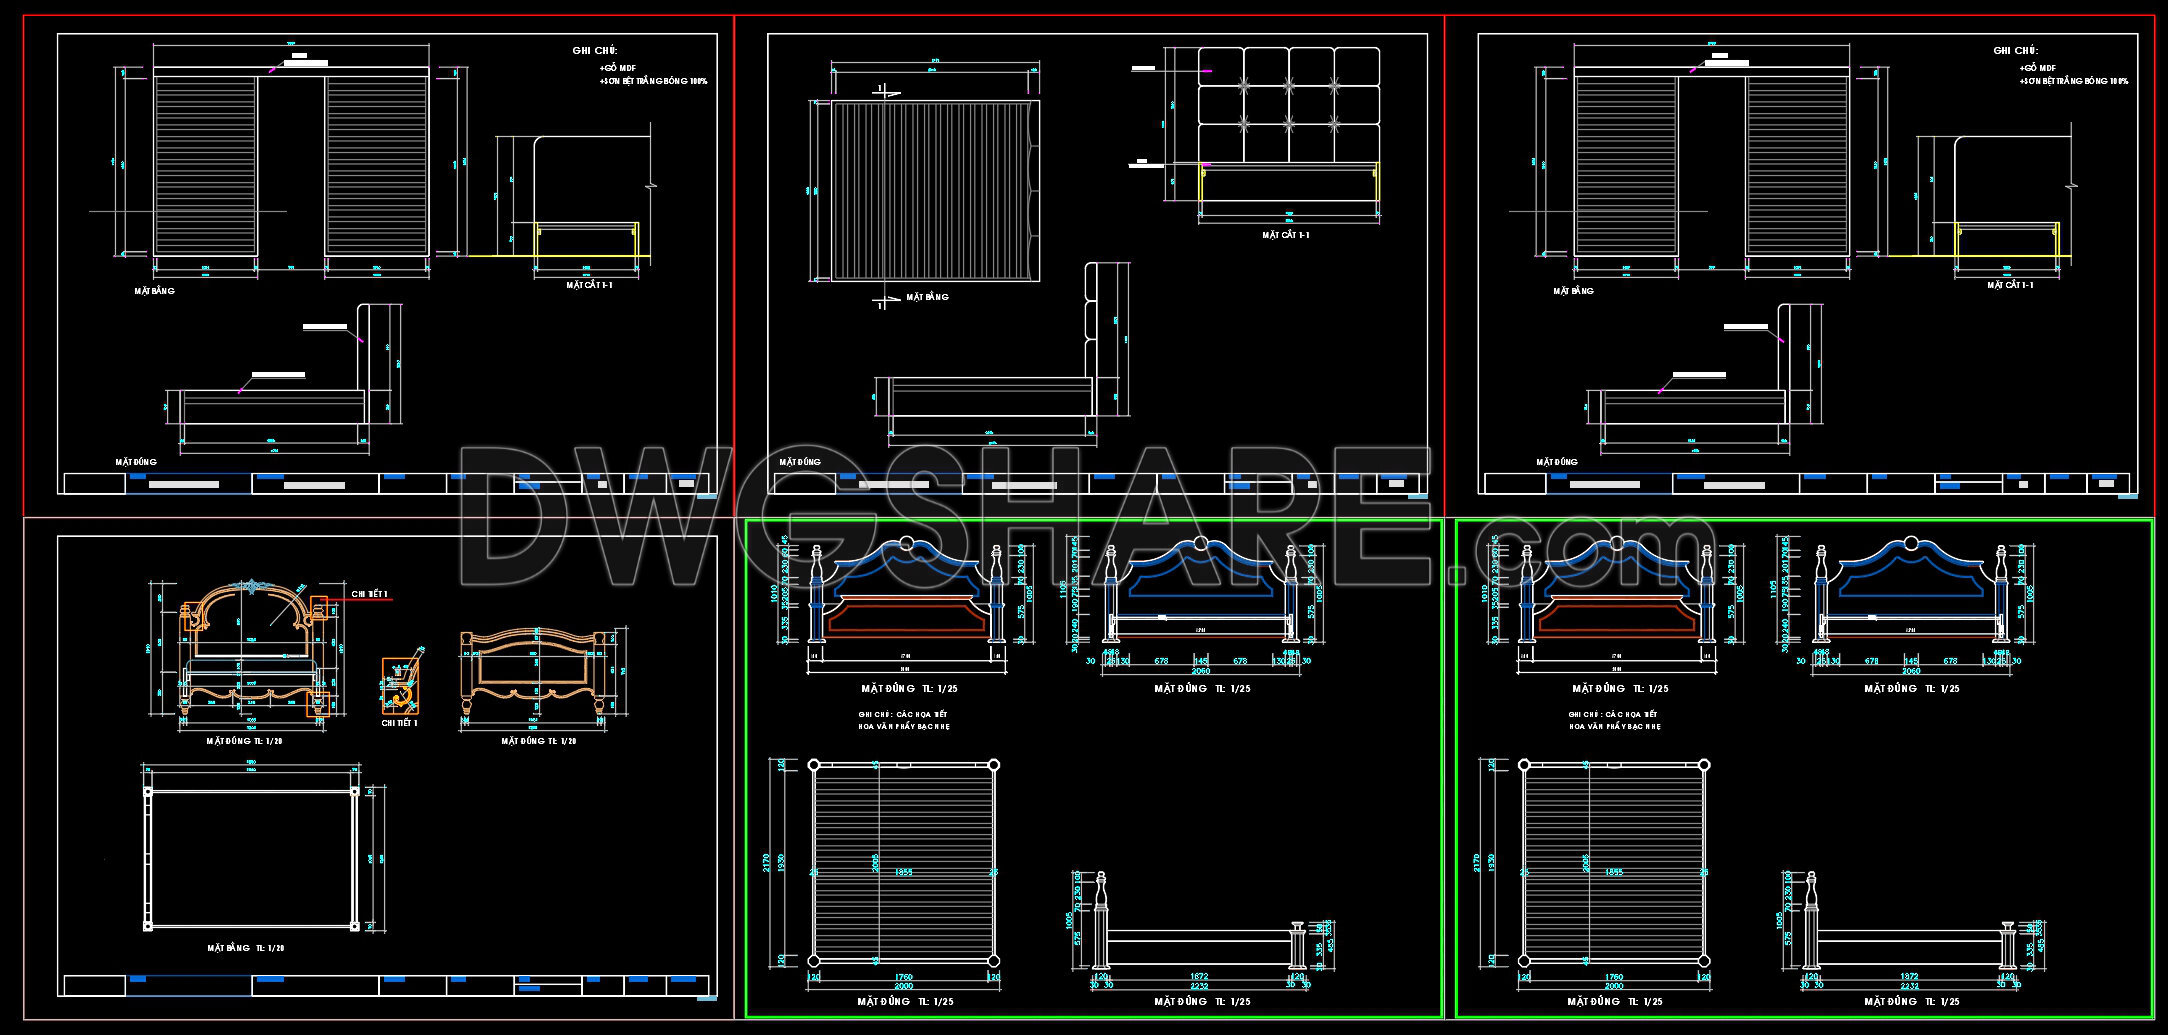Select the MẶT BẰNG TL: 1/20 label
The width and height of the screenshot is (2168, 1035).
(245, 948)
